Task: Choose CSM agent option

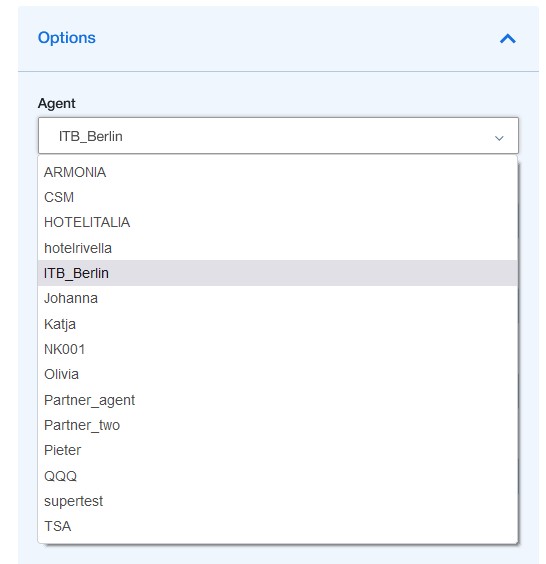Action: (x=277, y=197)
